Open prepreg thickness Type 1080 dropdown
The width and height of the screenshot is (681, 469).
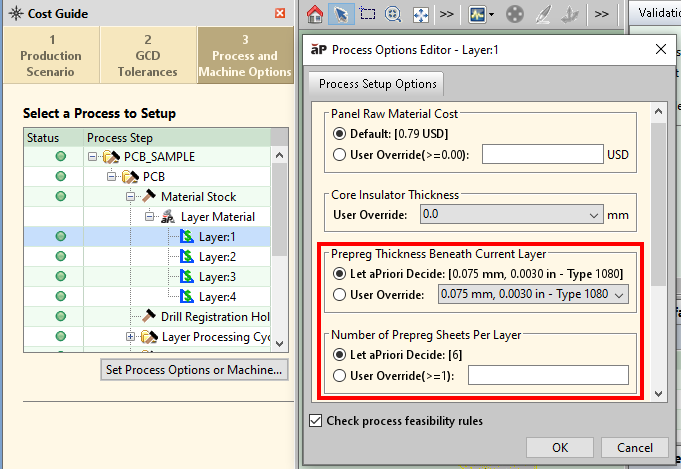[619, 294]
